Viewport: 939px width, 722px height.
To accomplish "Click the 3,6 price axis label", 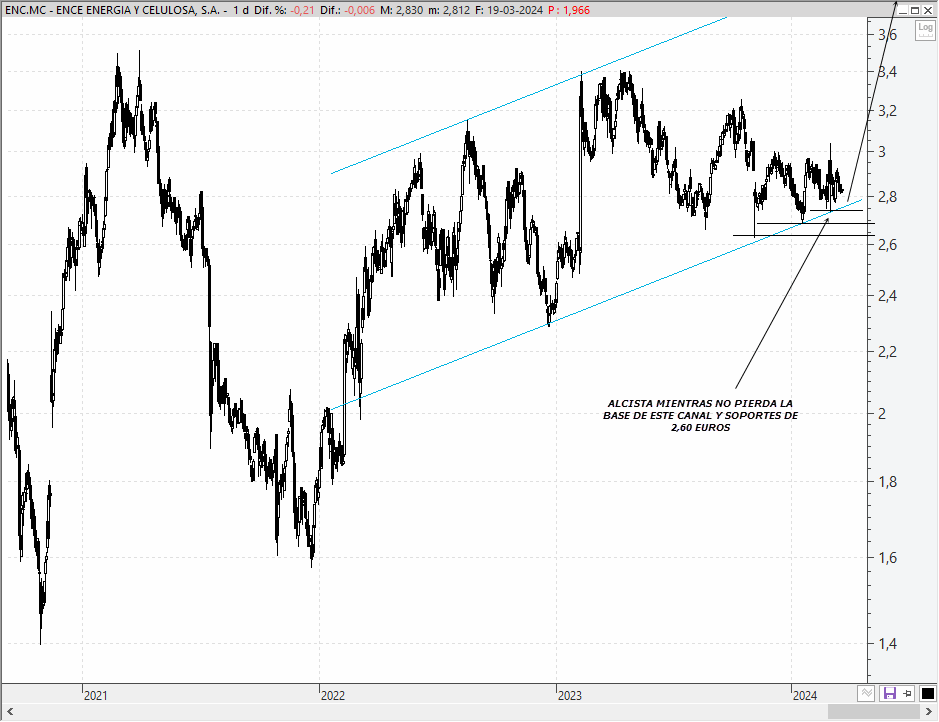I will 887,35.
